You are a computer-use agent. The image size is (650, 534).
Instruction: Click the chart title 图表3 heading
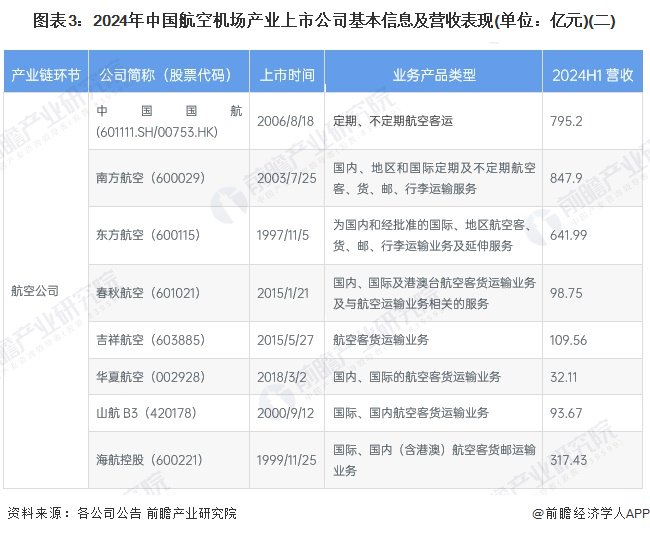pos(324,20)
